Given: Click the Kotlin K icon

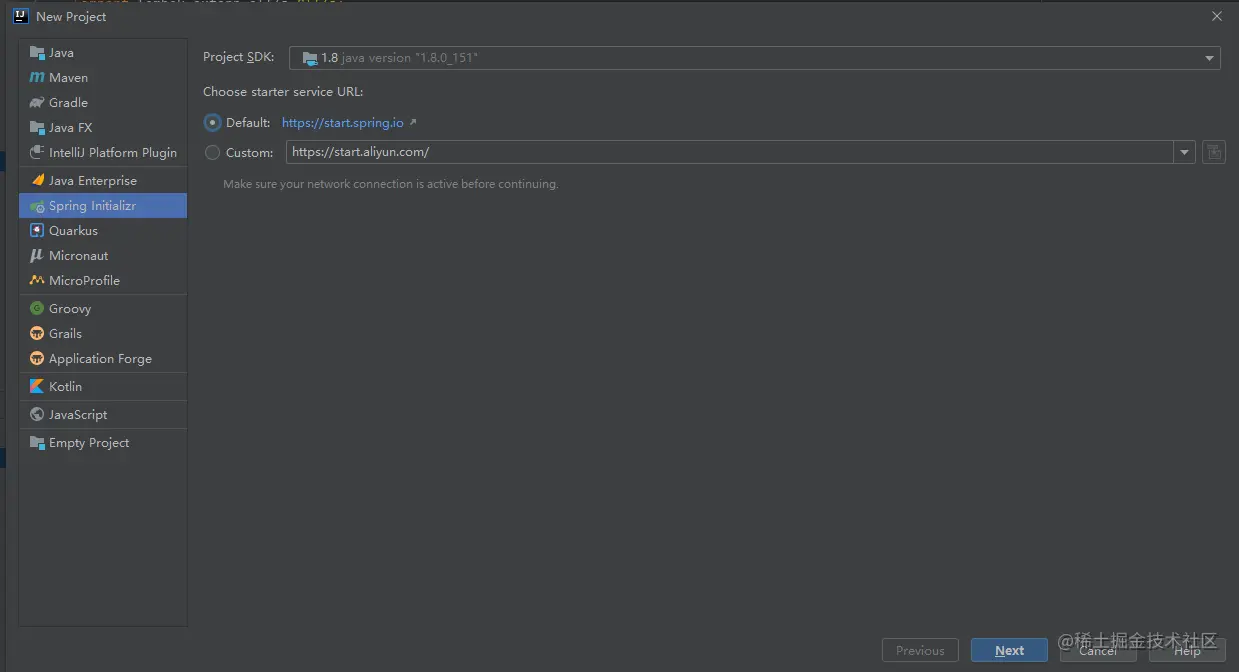Looking at the screenshot, I should tap(37, 387).
